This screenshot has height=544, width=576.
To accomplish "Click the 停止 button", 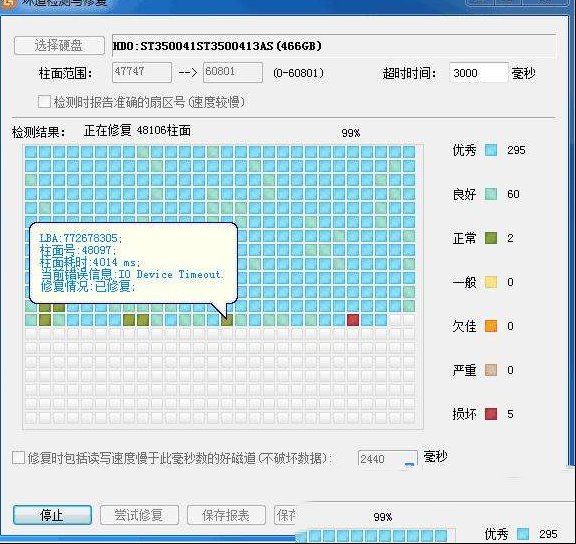I will tap(52, 515).
